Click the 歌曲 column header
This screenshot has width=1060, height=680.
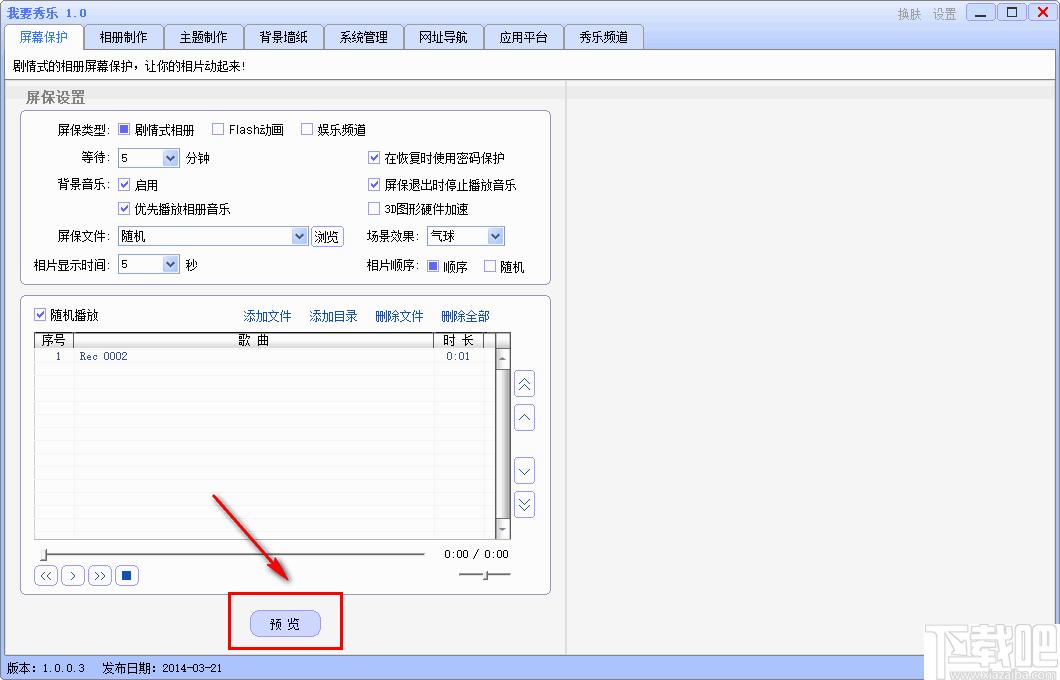point(254,340)
